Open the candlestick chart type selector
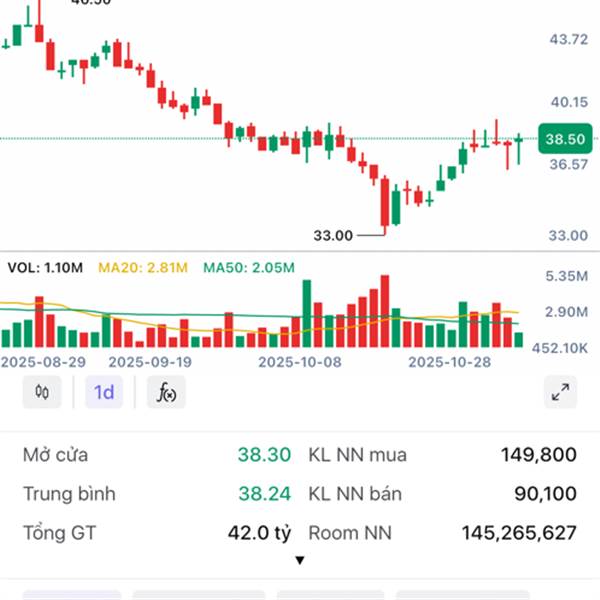 click(42, 392)
